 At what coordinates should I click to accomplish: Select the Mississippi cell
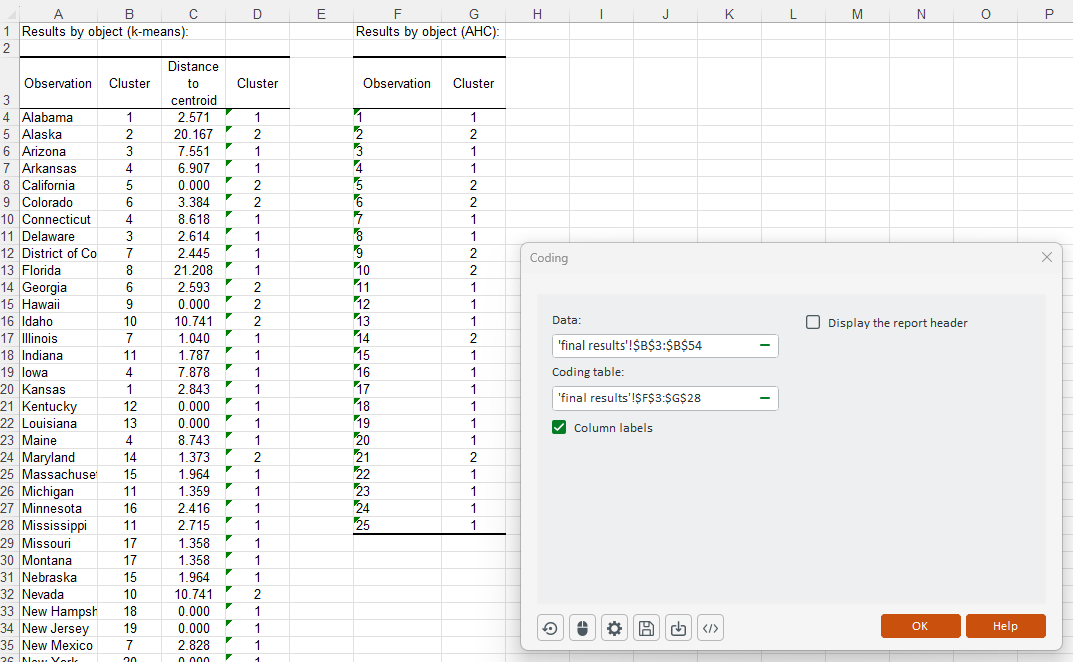pyautogui.click(x=58, y=526)
